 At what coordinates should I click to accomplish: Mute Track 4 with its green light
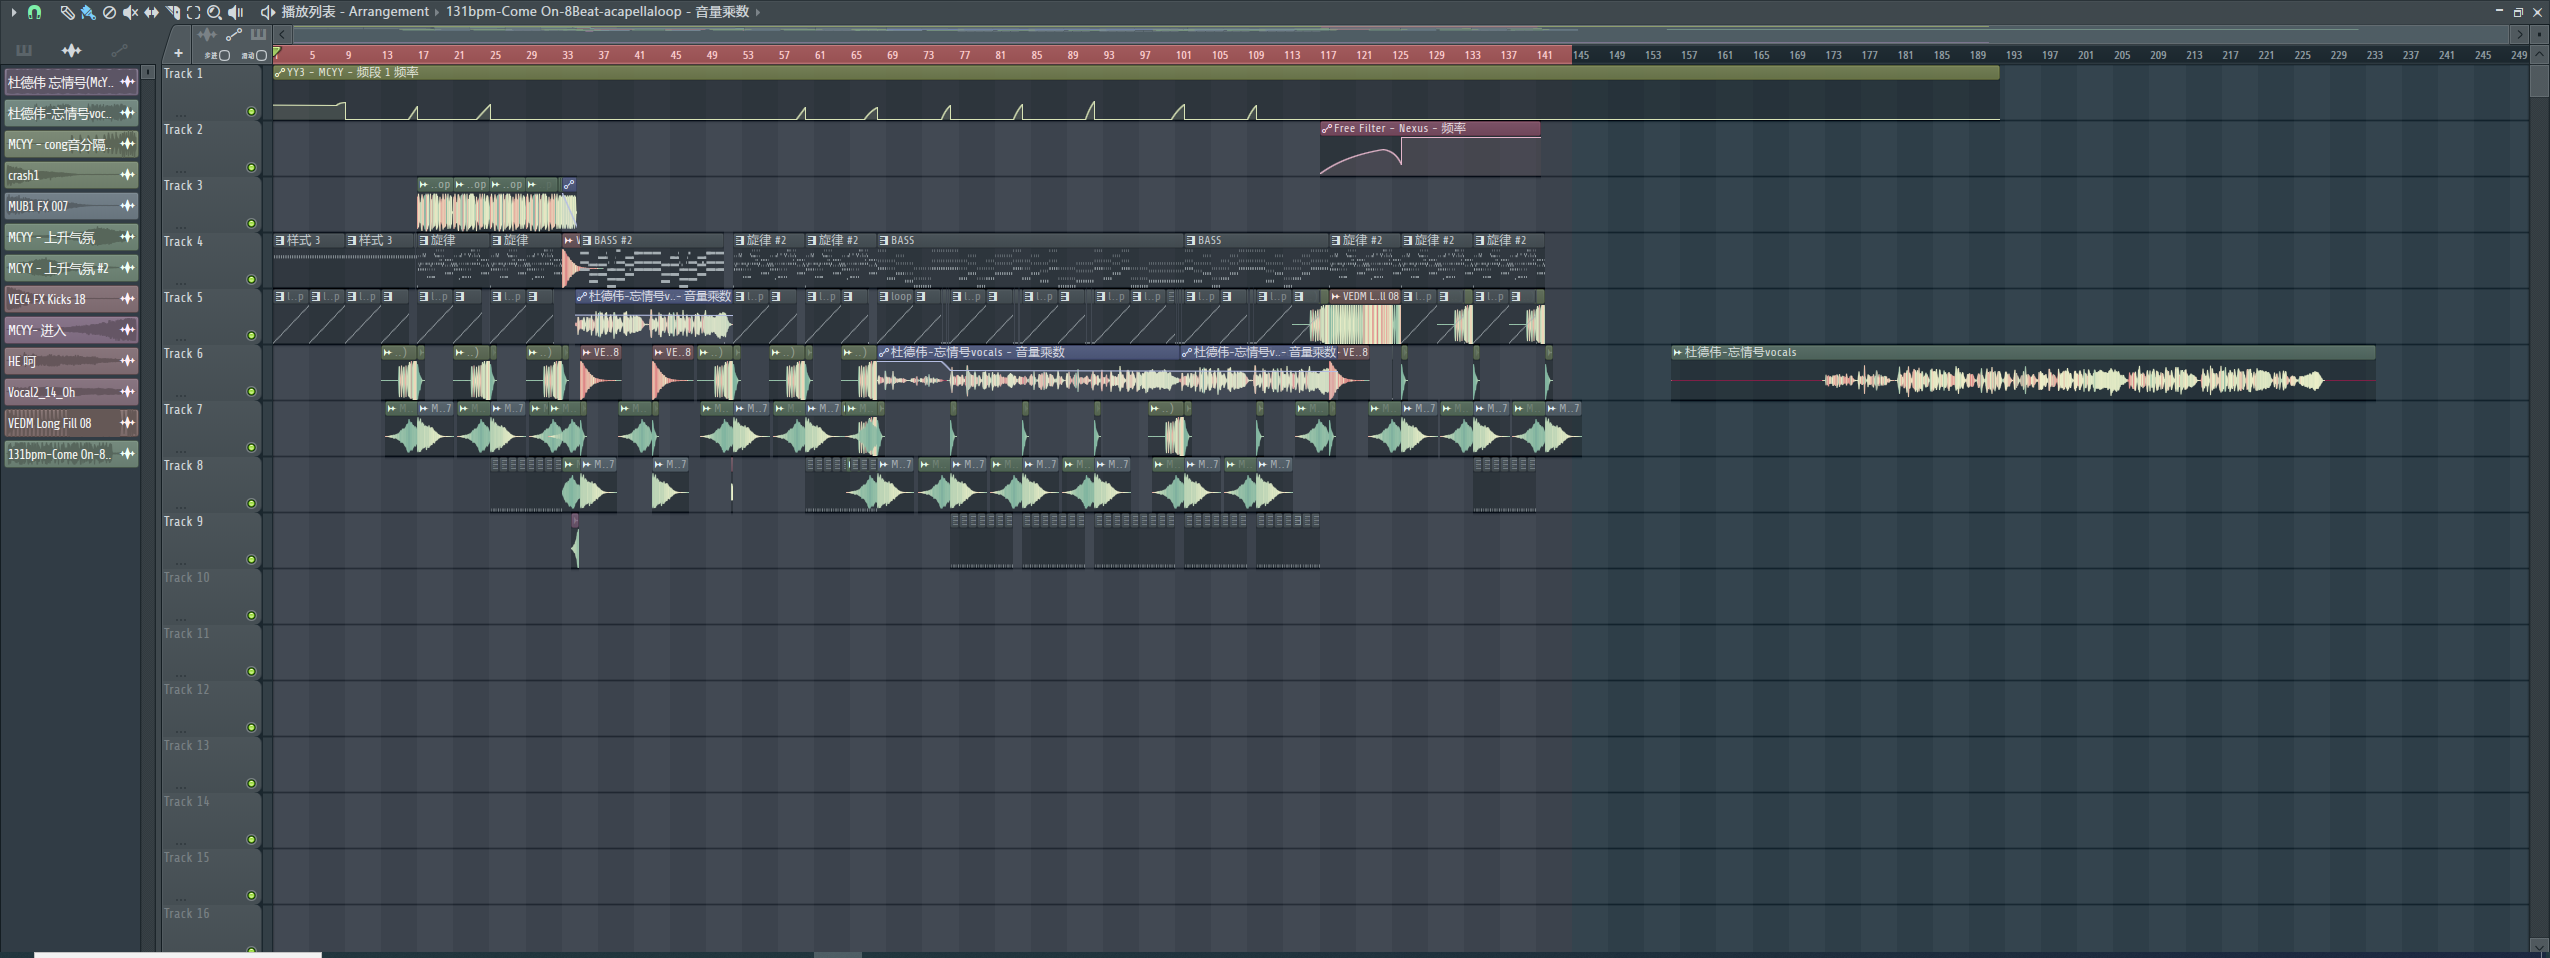click(x=251, y=280)
